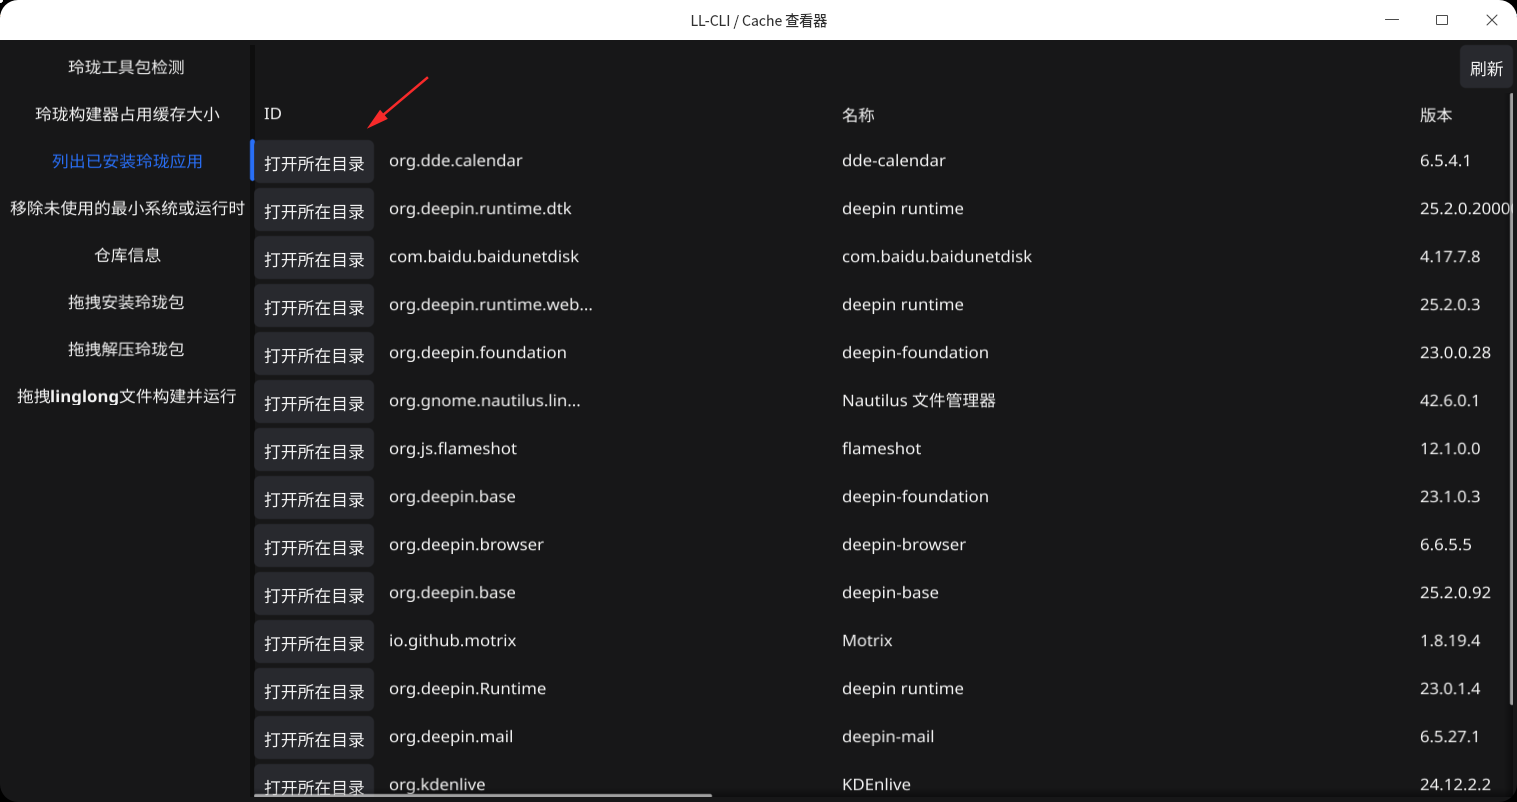Click the org.deepin.mail ID cell
Screen dimensions: 1517x802
[x=451, y=737]
